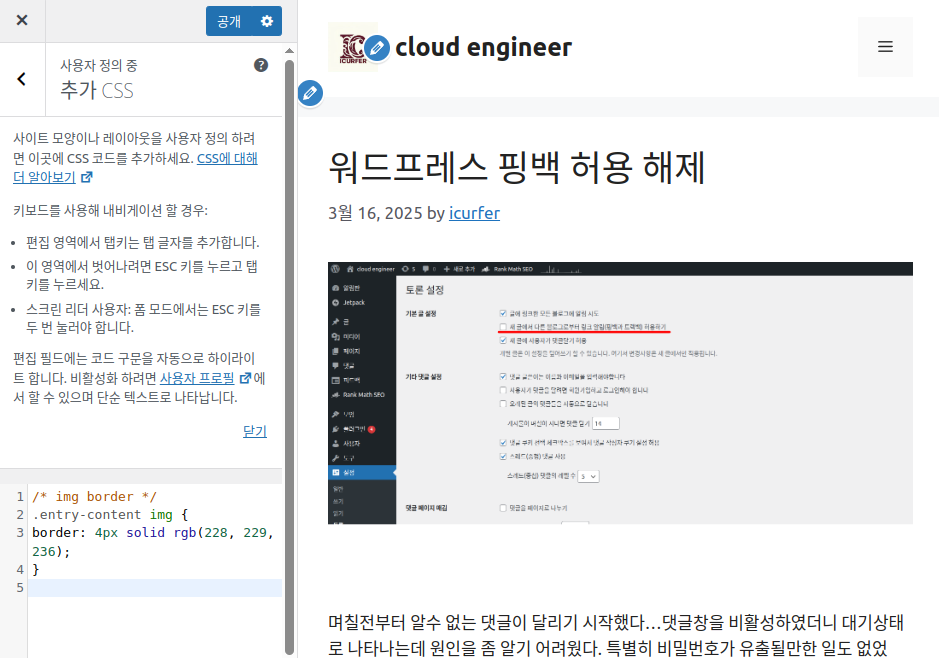This screenshot has width=939, height=658.
Task: Toggle the help question mark icon
Action: tap(261, 65)
